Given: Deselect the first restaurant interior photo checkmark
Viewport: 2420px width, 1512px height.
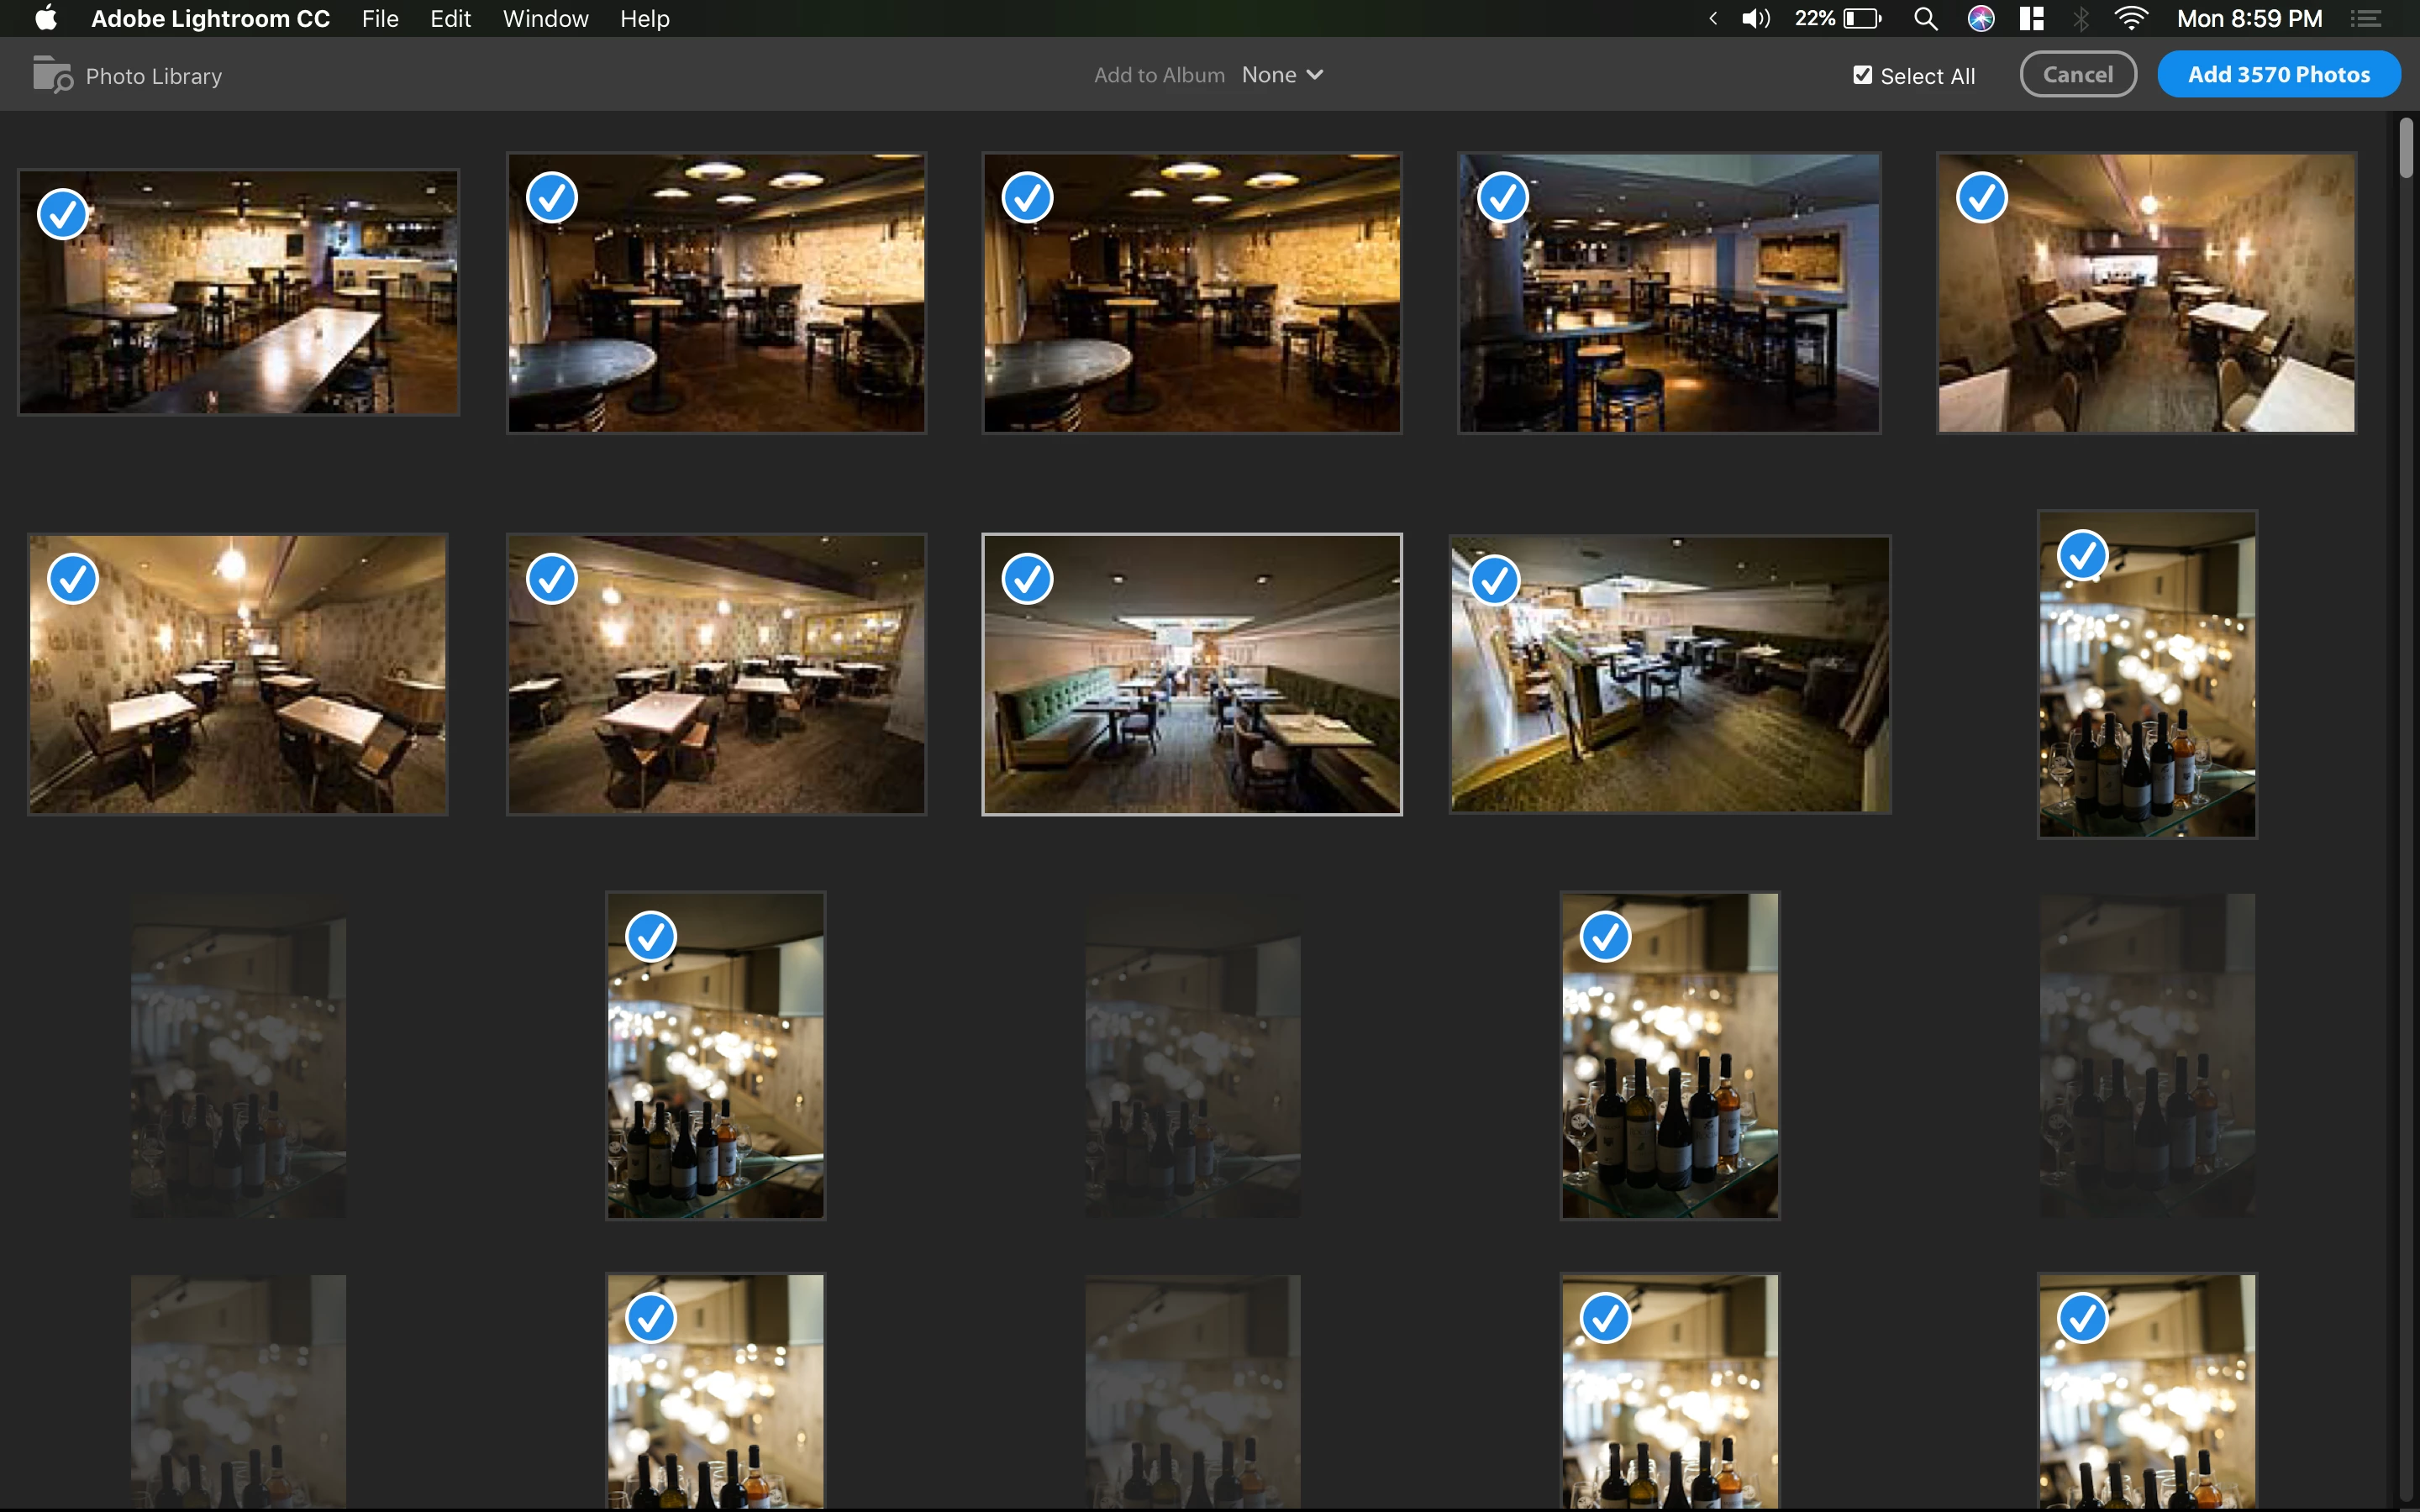Looking at the screenshot, I should point(62,214).
